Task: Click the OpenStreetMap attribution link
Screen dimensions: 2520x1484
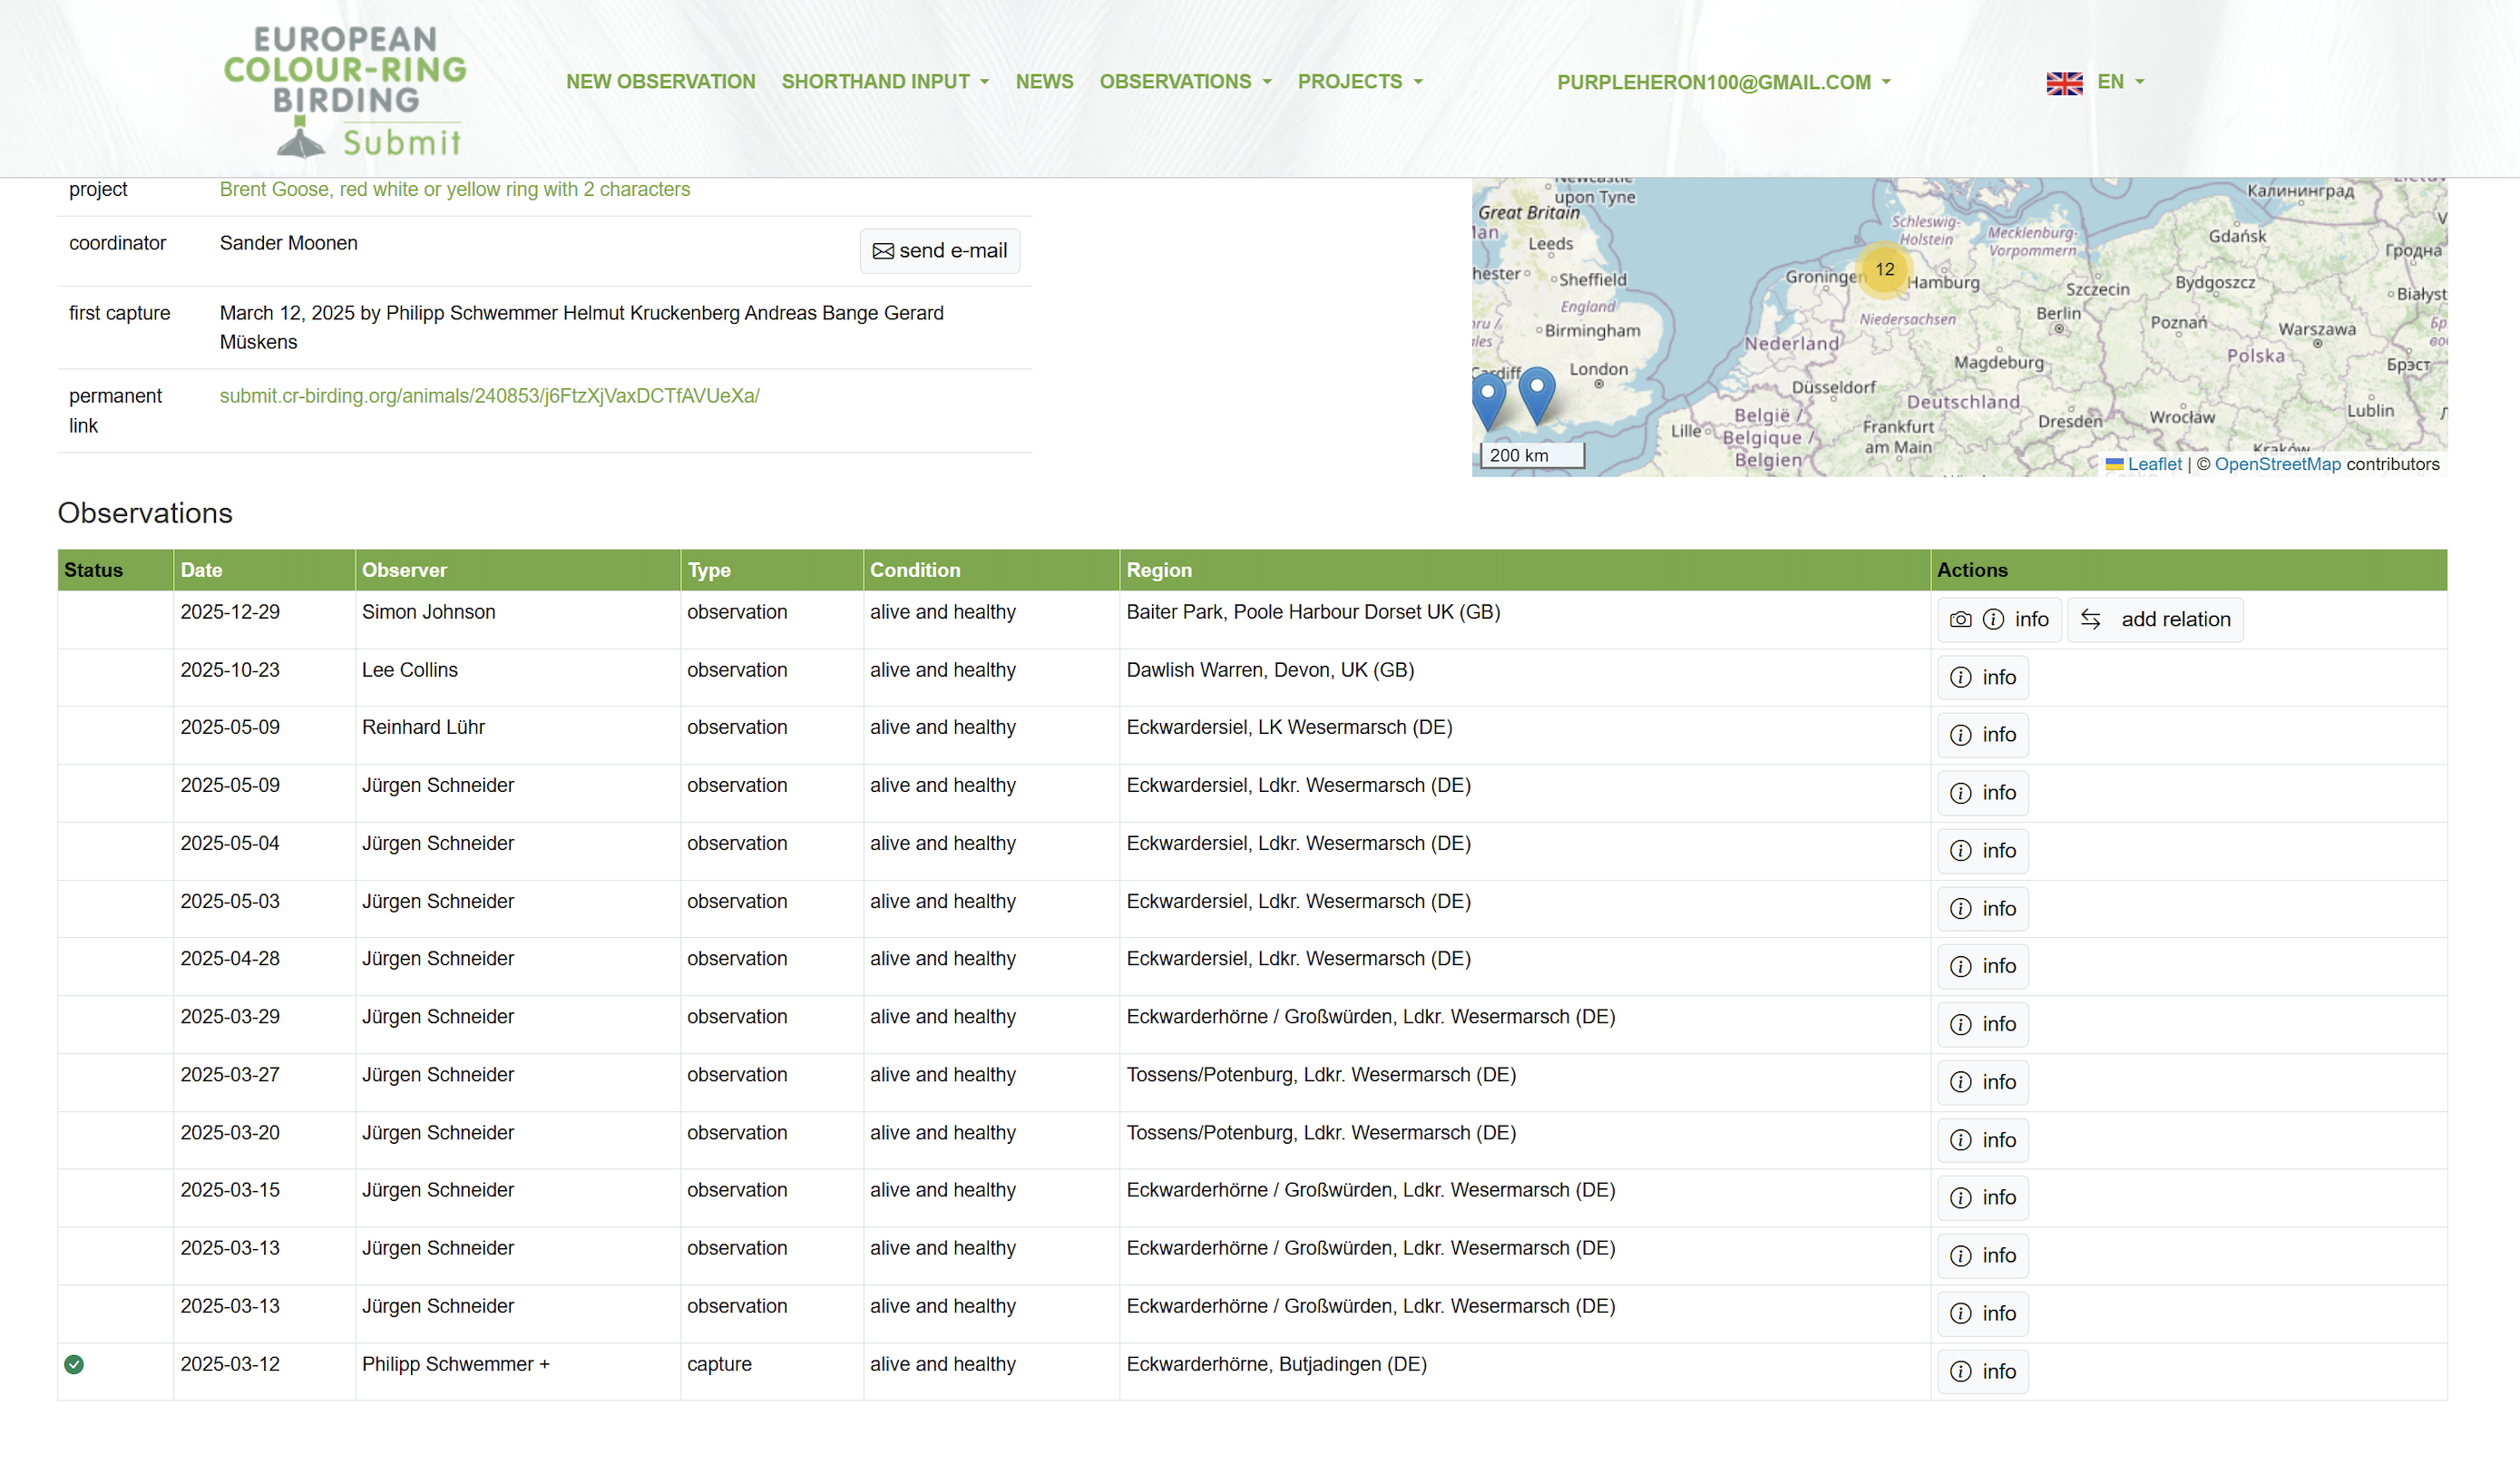Action: pyautogui.click(x=2277, y=464)
